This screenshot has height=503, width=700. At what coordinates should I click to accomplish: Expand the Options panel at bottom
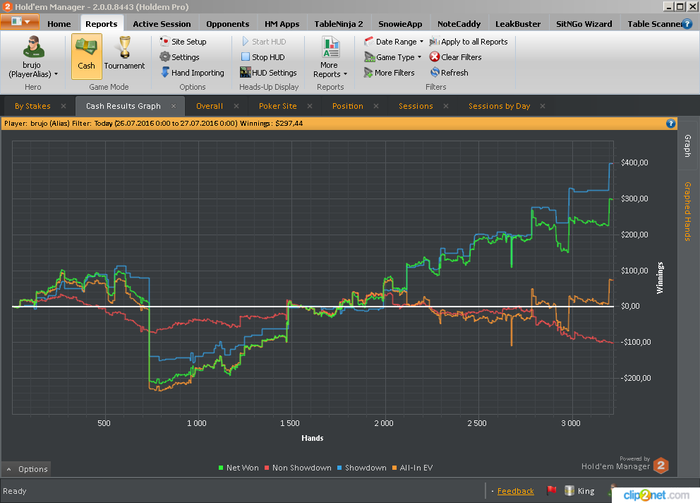[26, 468]
